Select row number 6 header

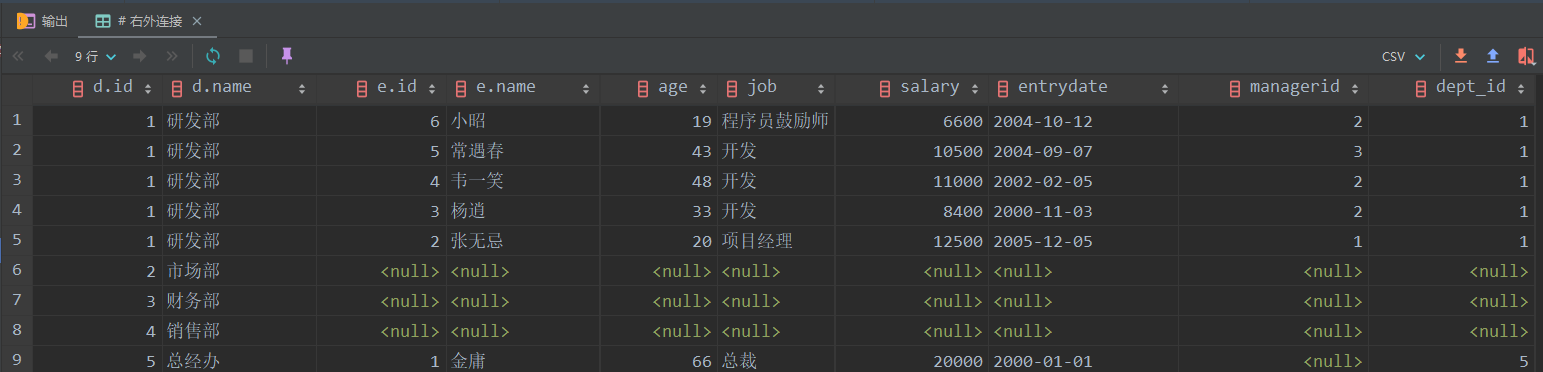click(x=16, y=271)
